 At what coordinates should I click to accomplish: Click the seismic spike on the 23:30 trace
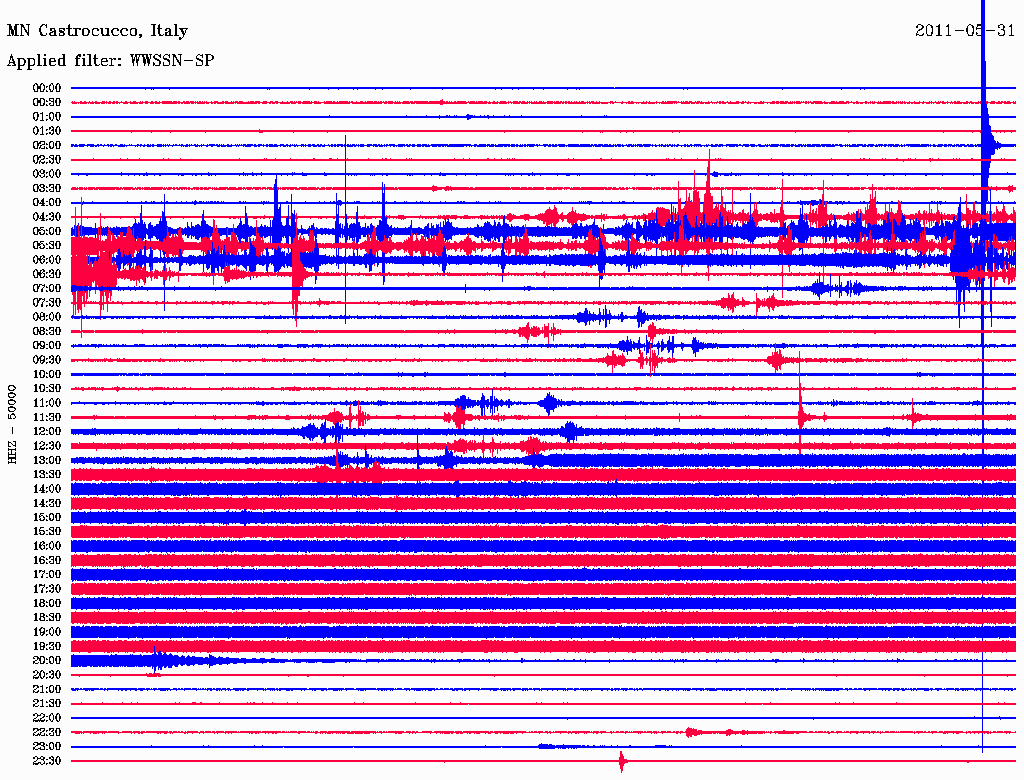point(622,762)
